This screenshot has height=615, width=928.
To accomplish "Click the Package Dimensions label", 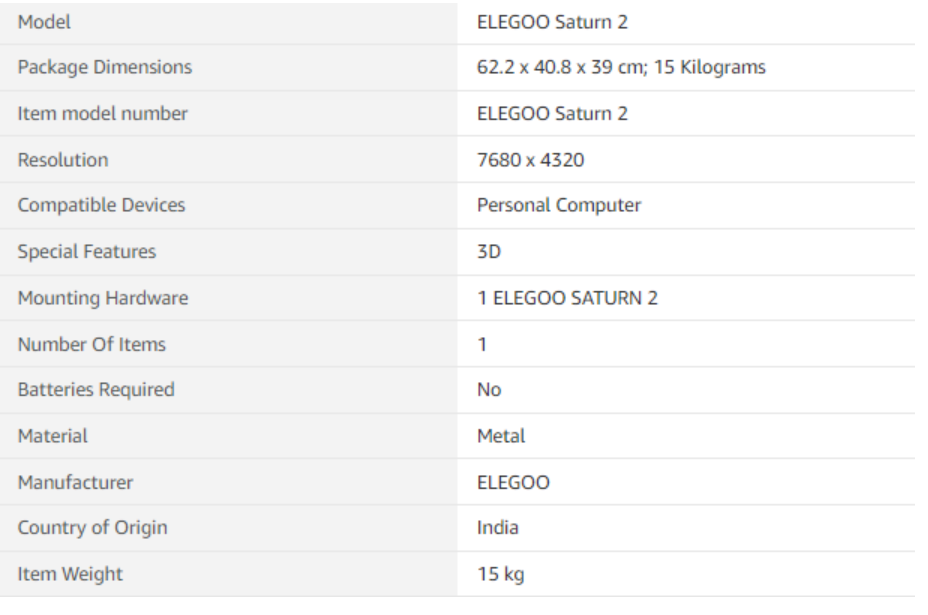I will 105,67.
